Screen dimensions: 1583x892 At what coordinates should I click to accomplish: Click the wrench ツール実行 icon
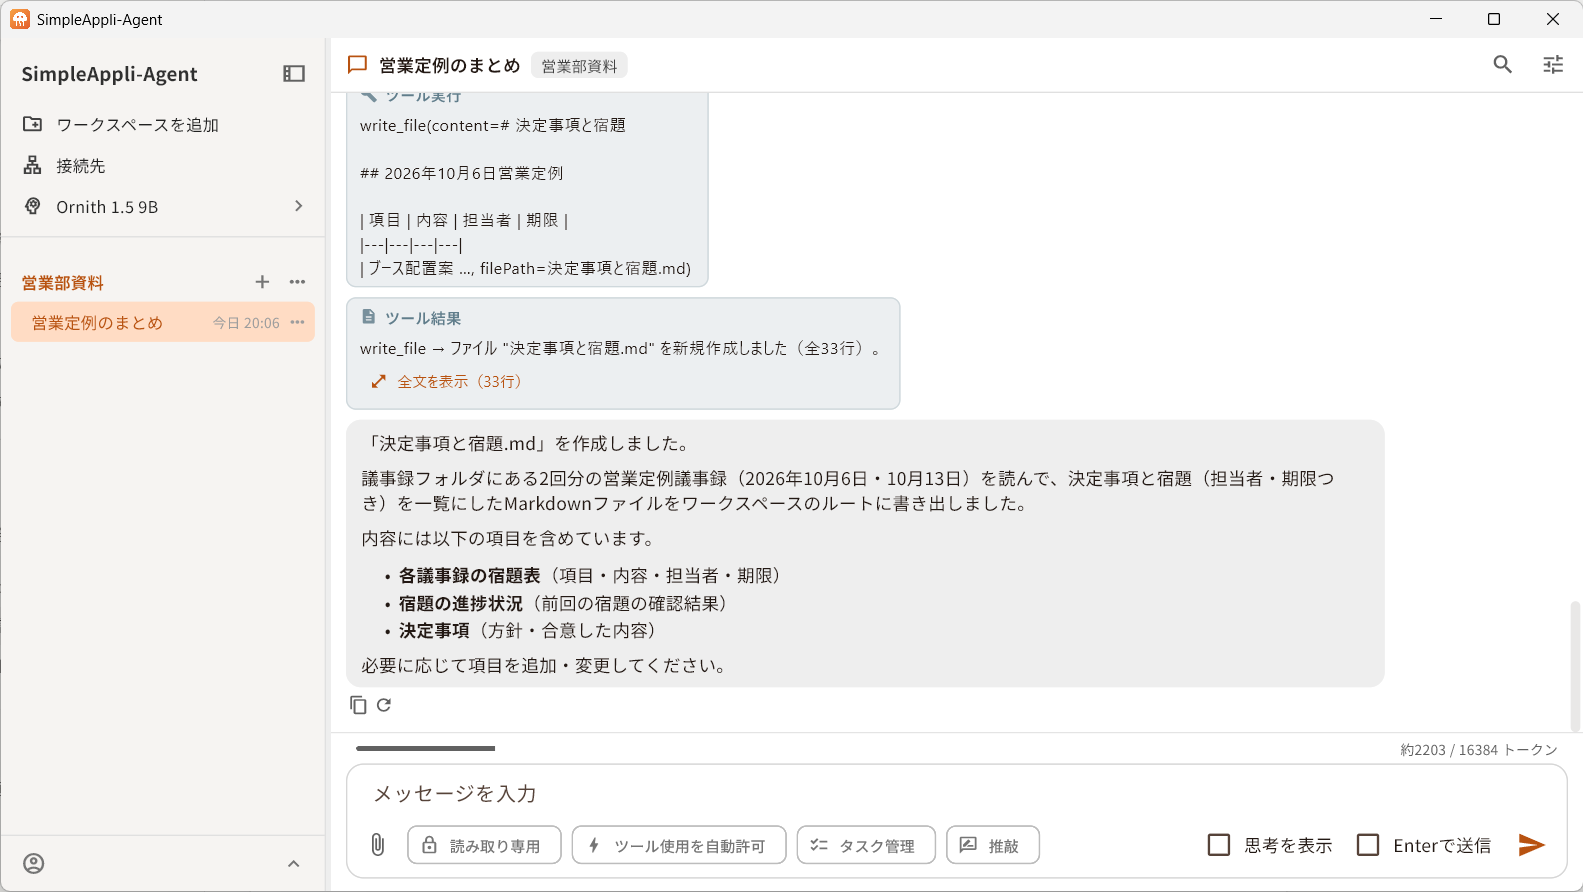pyautogui.click(x=369, y=95)
